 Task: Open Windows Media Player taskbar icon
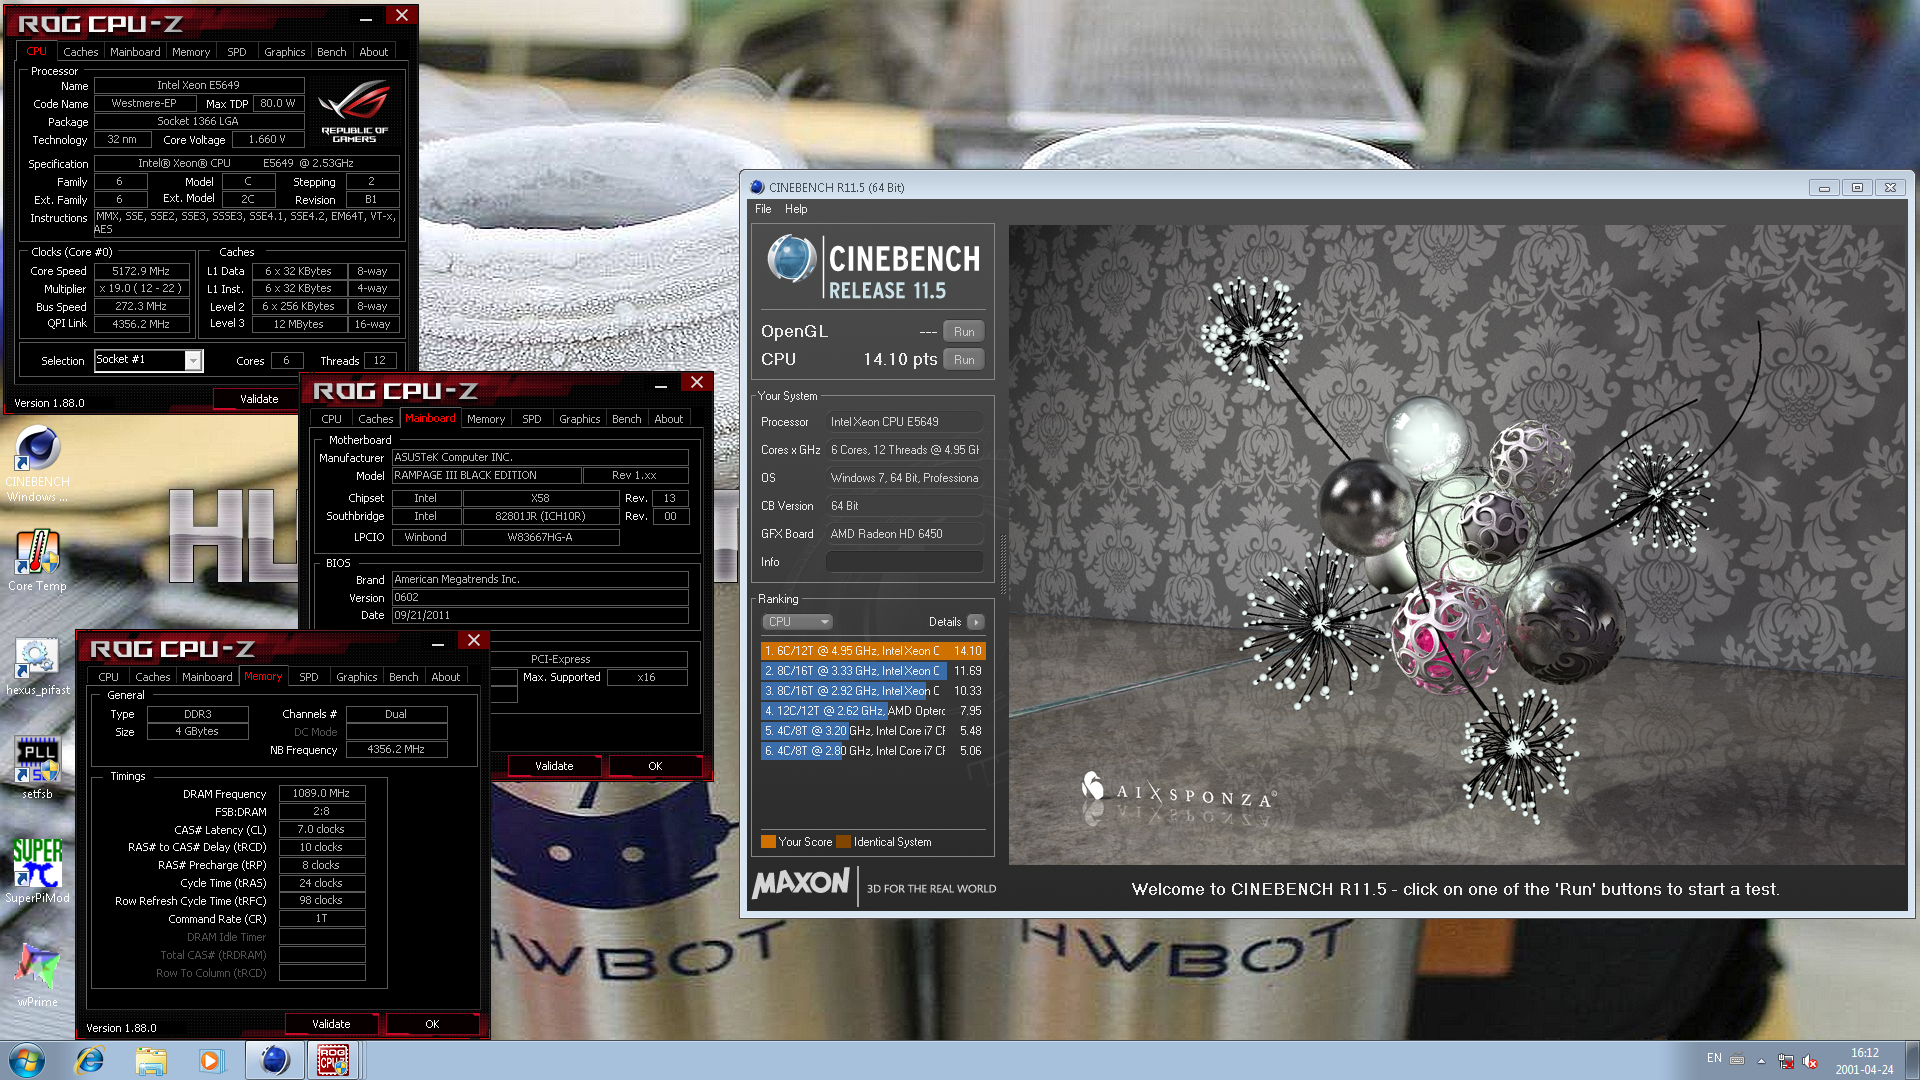(210, 1060)
